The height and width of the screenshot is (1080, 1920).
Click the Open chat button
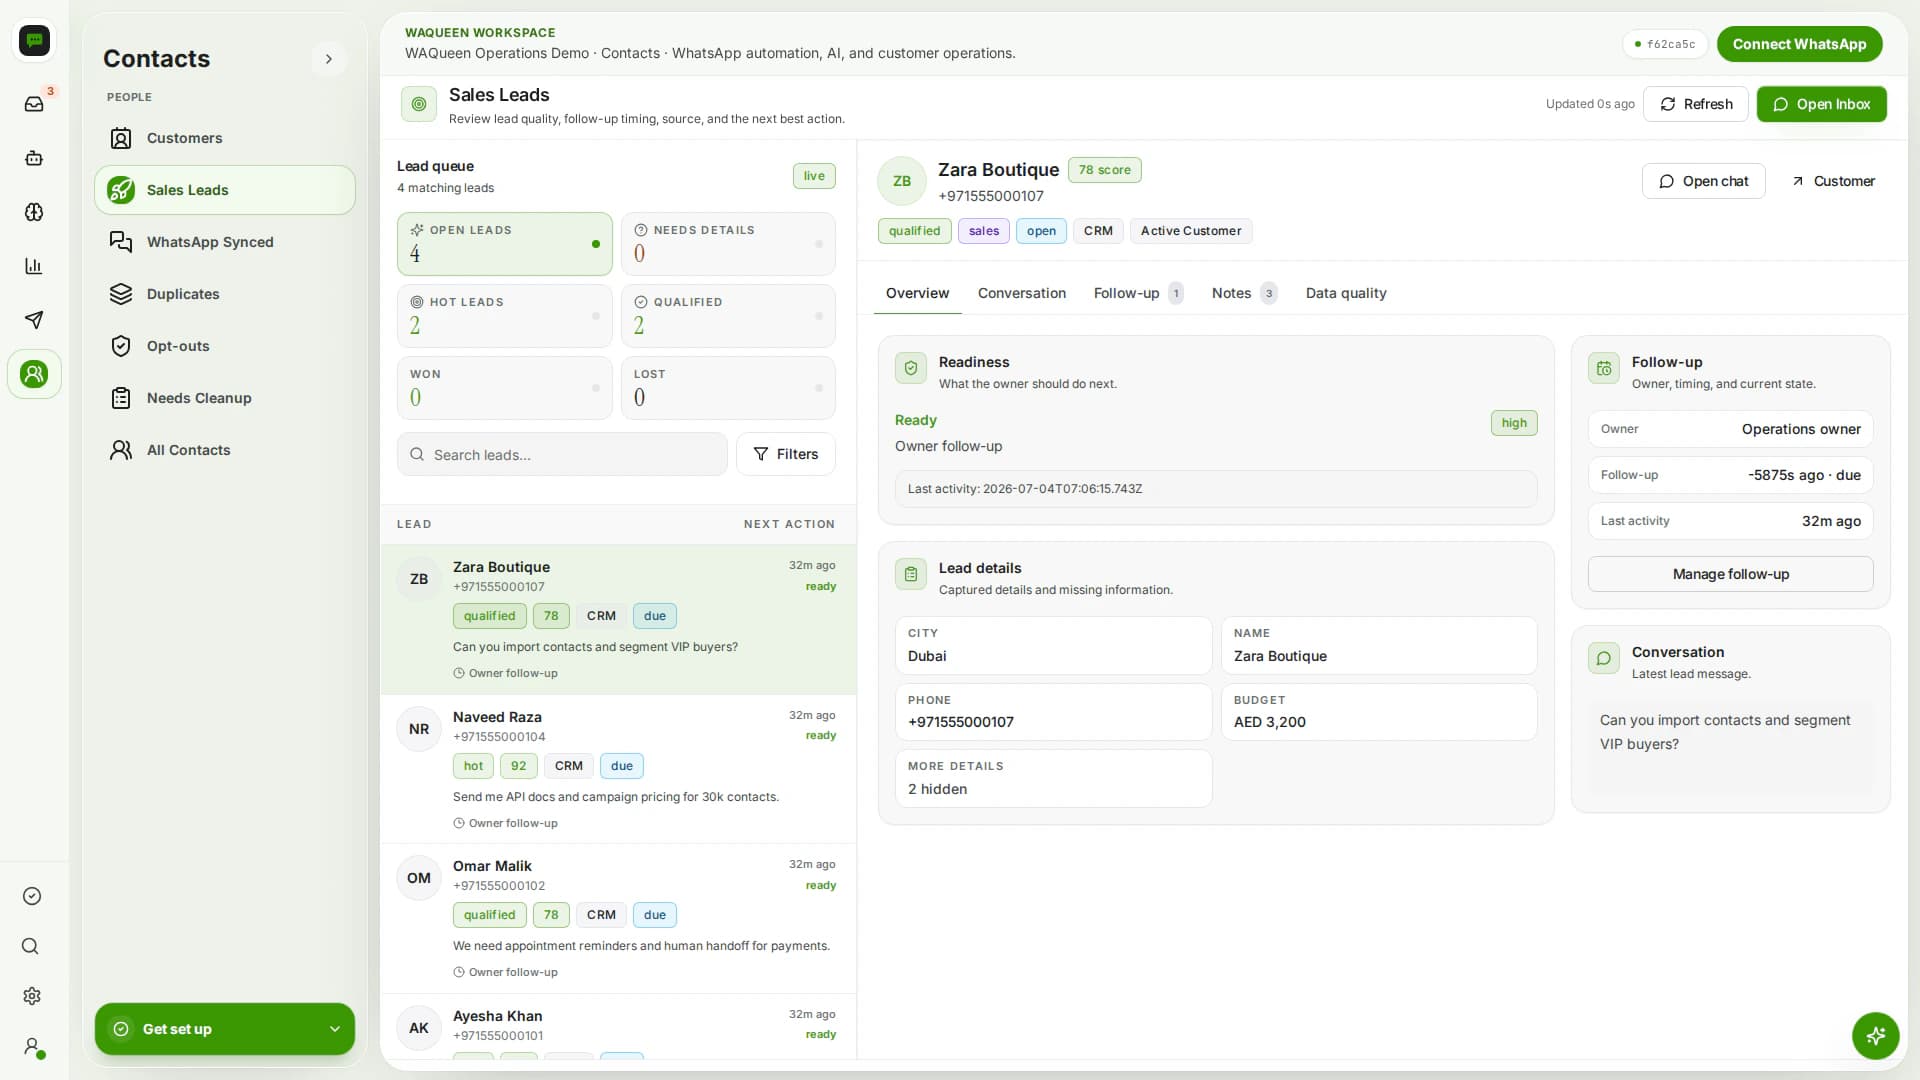(x=1704, y=181)
